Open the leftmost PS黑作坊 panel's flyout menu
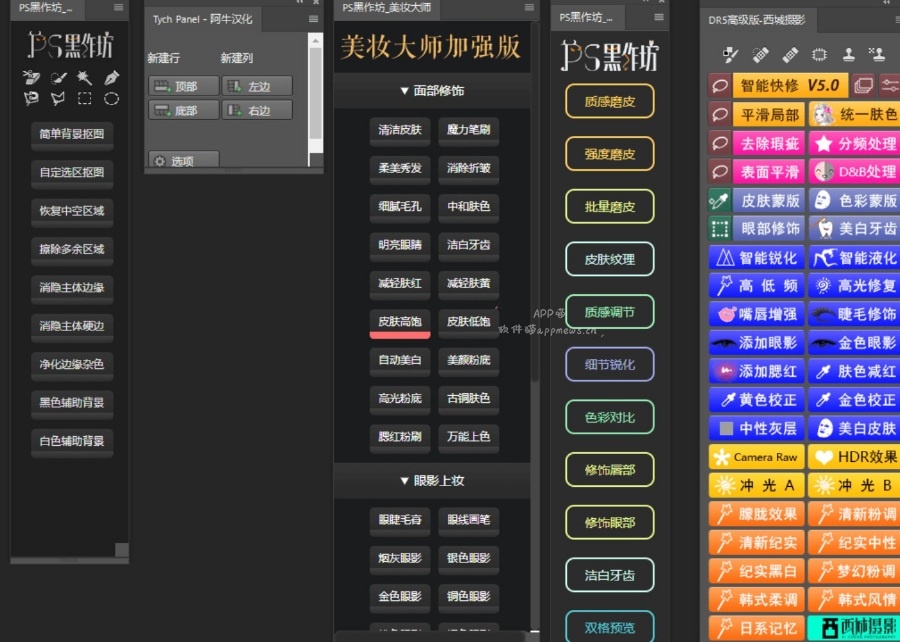This screenshot has width=900, height=642. pos(118,7)
